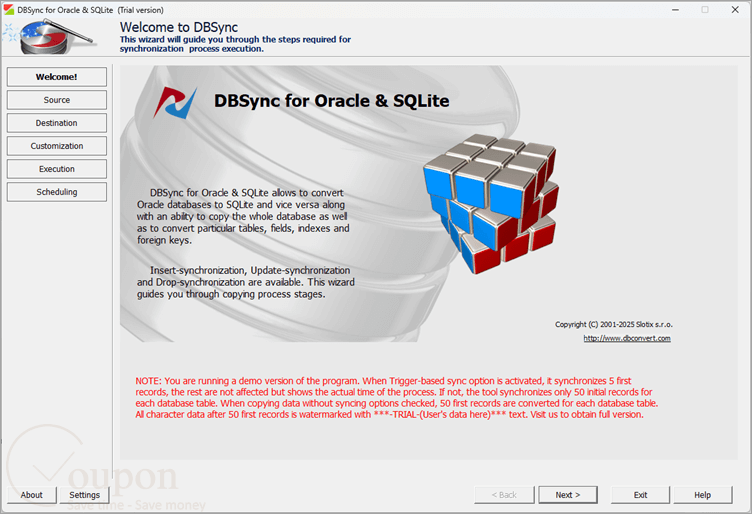Click the red demo version NOTE text
This screenshot has width=752, height=514.
[x=397, y=397]
